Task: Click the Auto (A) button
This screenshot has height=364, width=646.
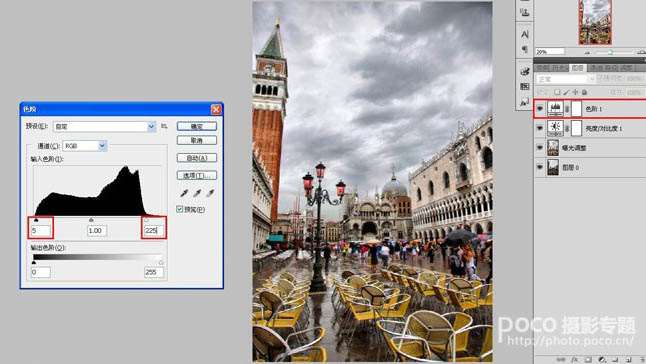Action: [197, 158]
